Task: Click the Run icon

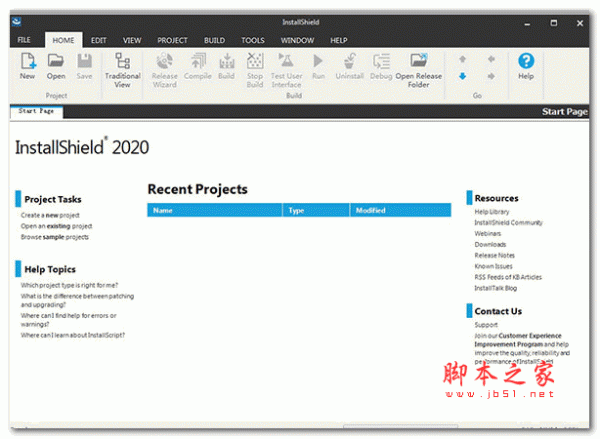Action: (318, 61)
